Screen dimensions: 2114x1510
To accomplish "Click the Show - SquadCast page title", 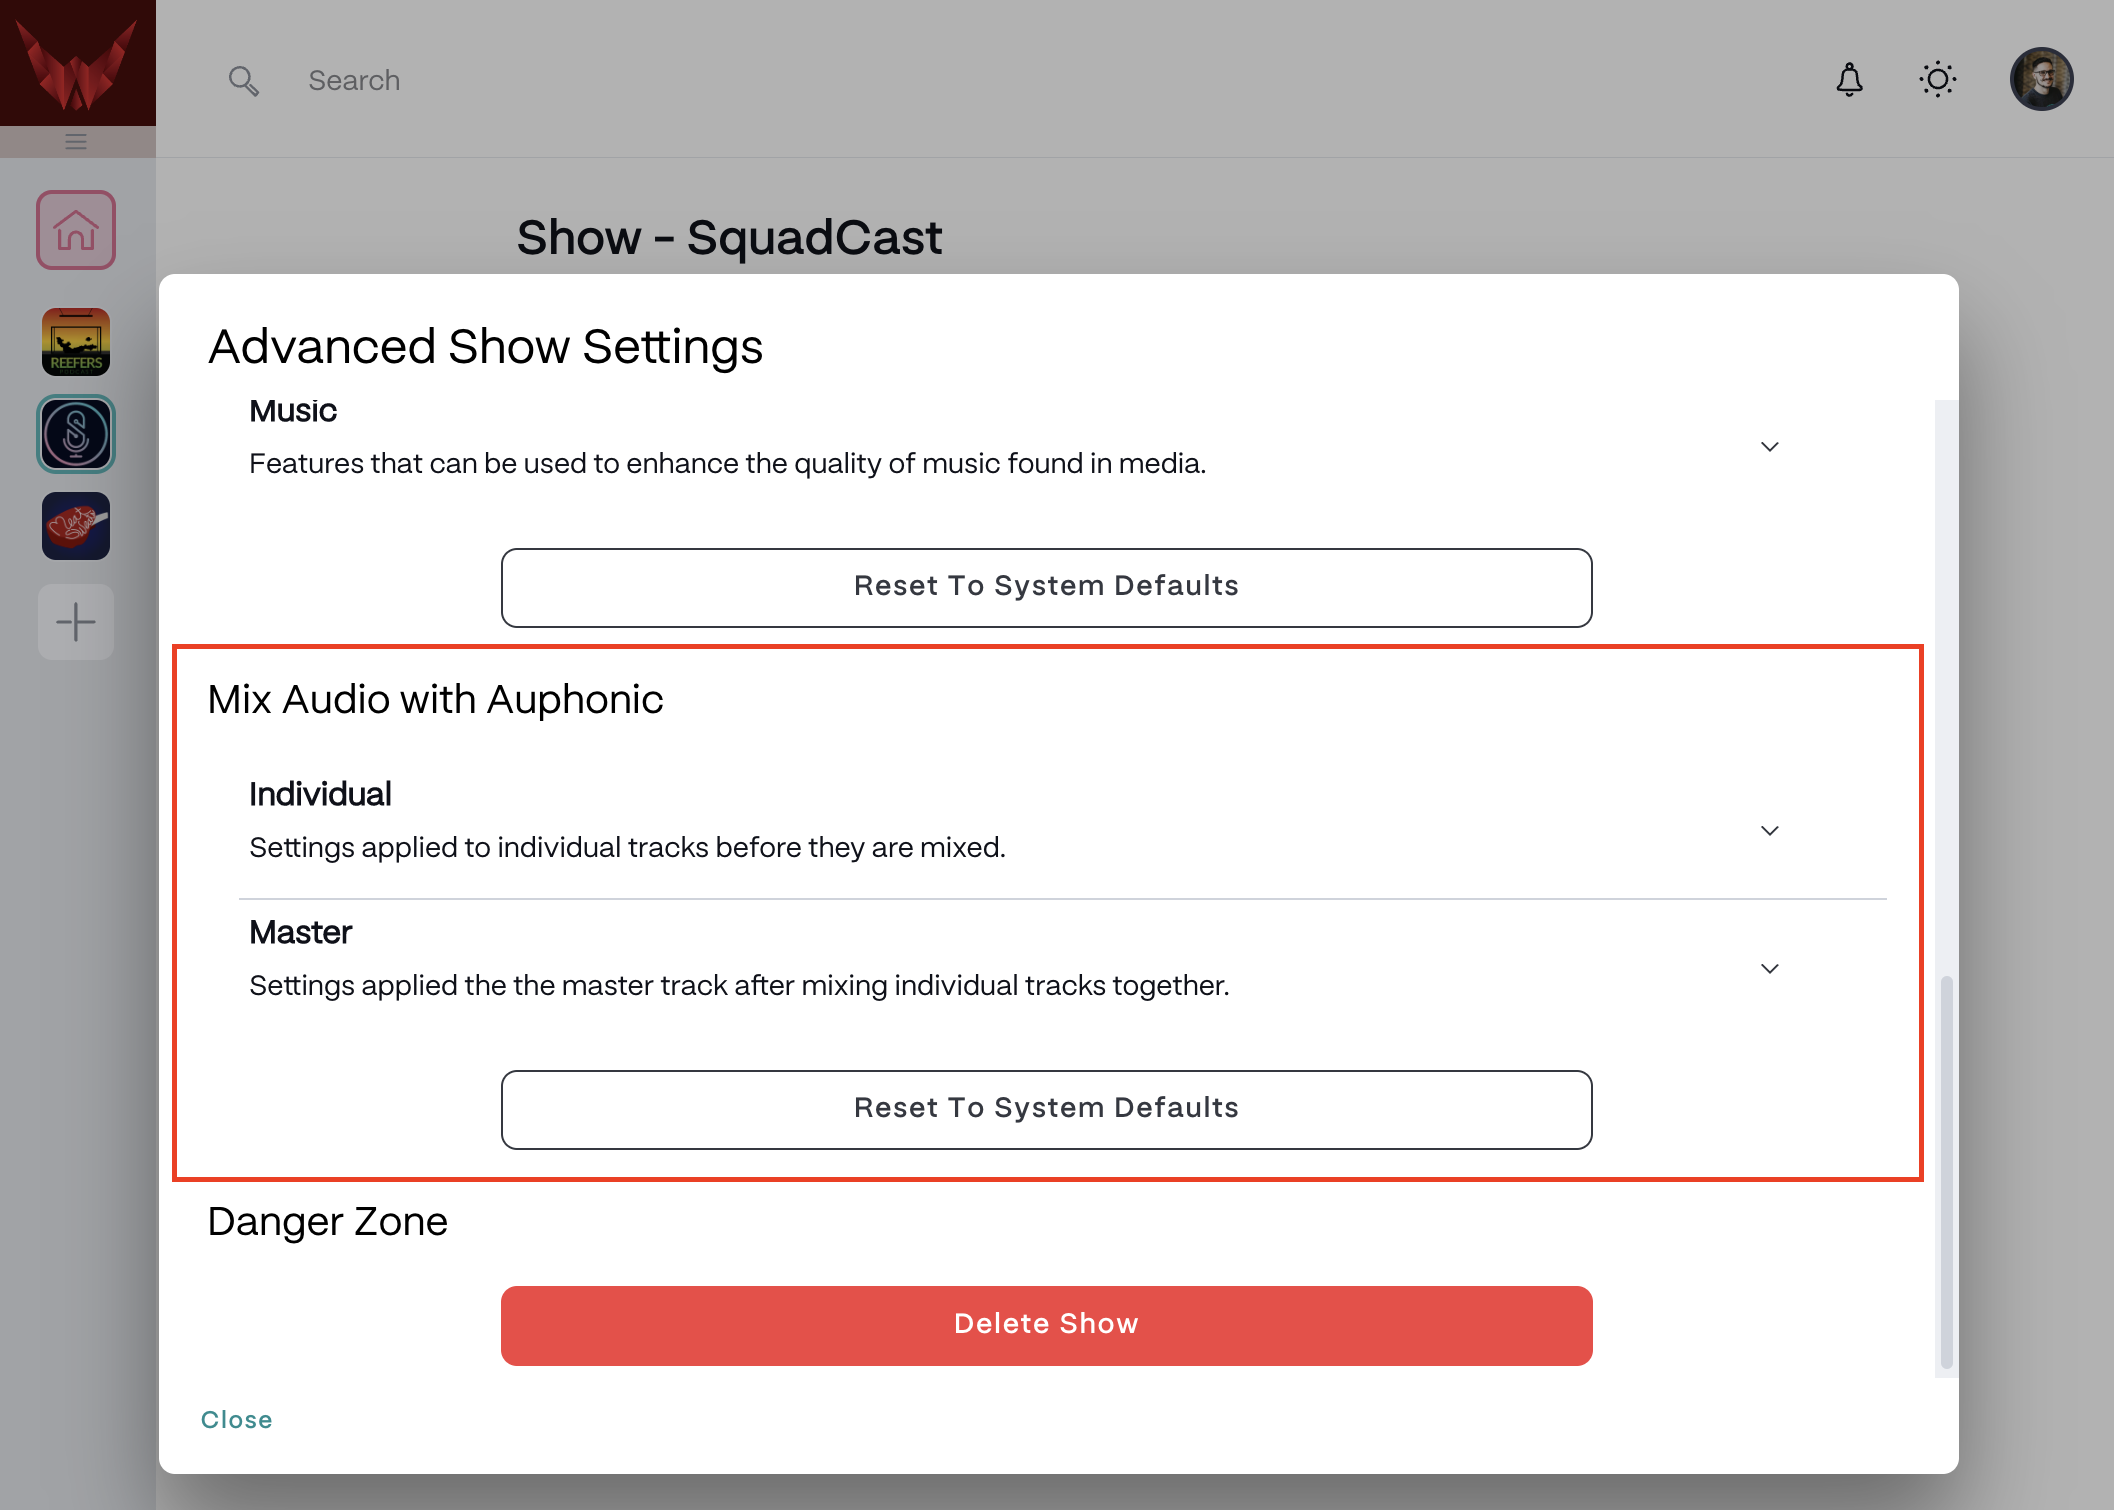I will (729, 237).
